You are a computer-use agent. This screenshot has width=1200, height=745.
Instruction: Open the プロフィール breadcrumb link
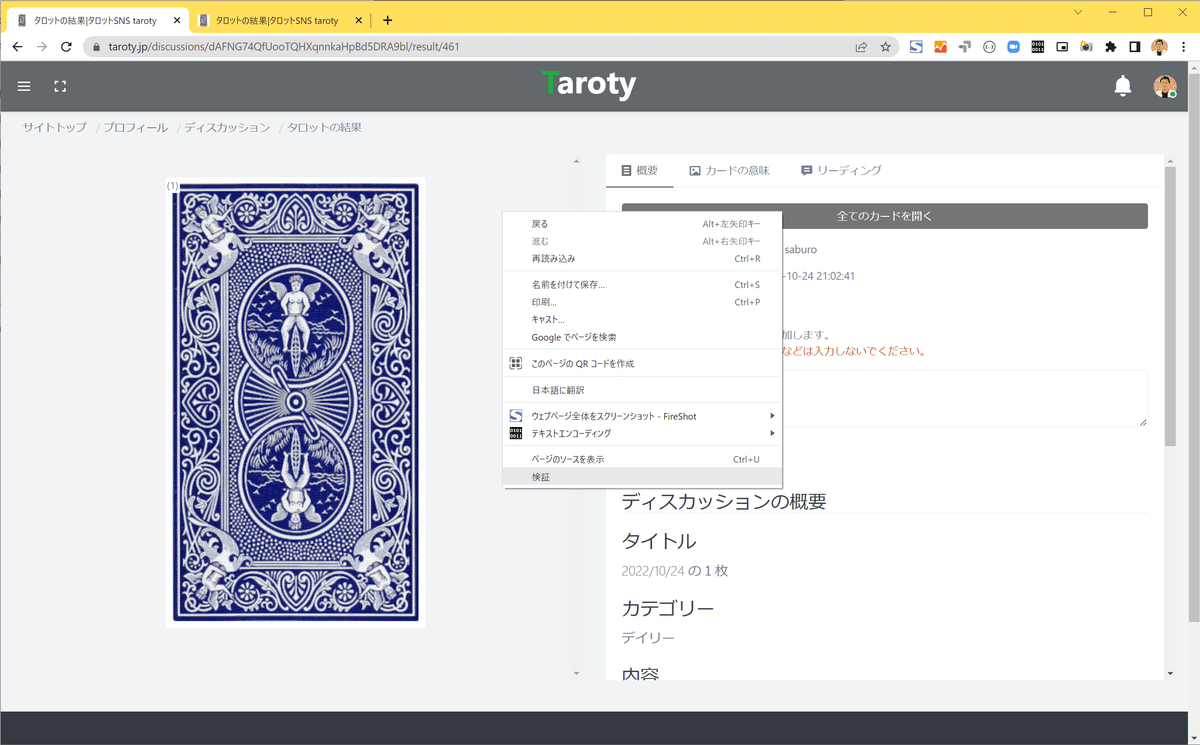point(135,128)
